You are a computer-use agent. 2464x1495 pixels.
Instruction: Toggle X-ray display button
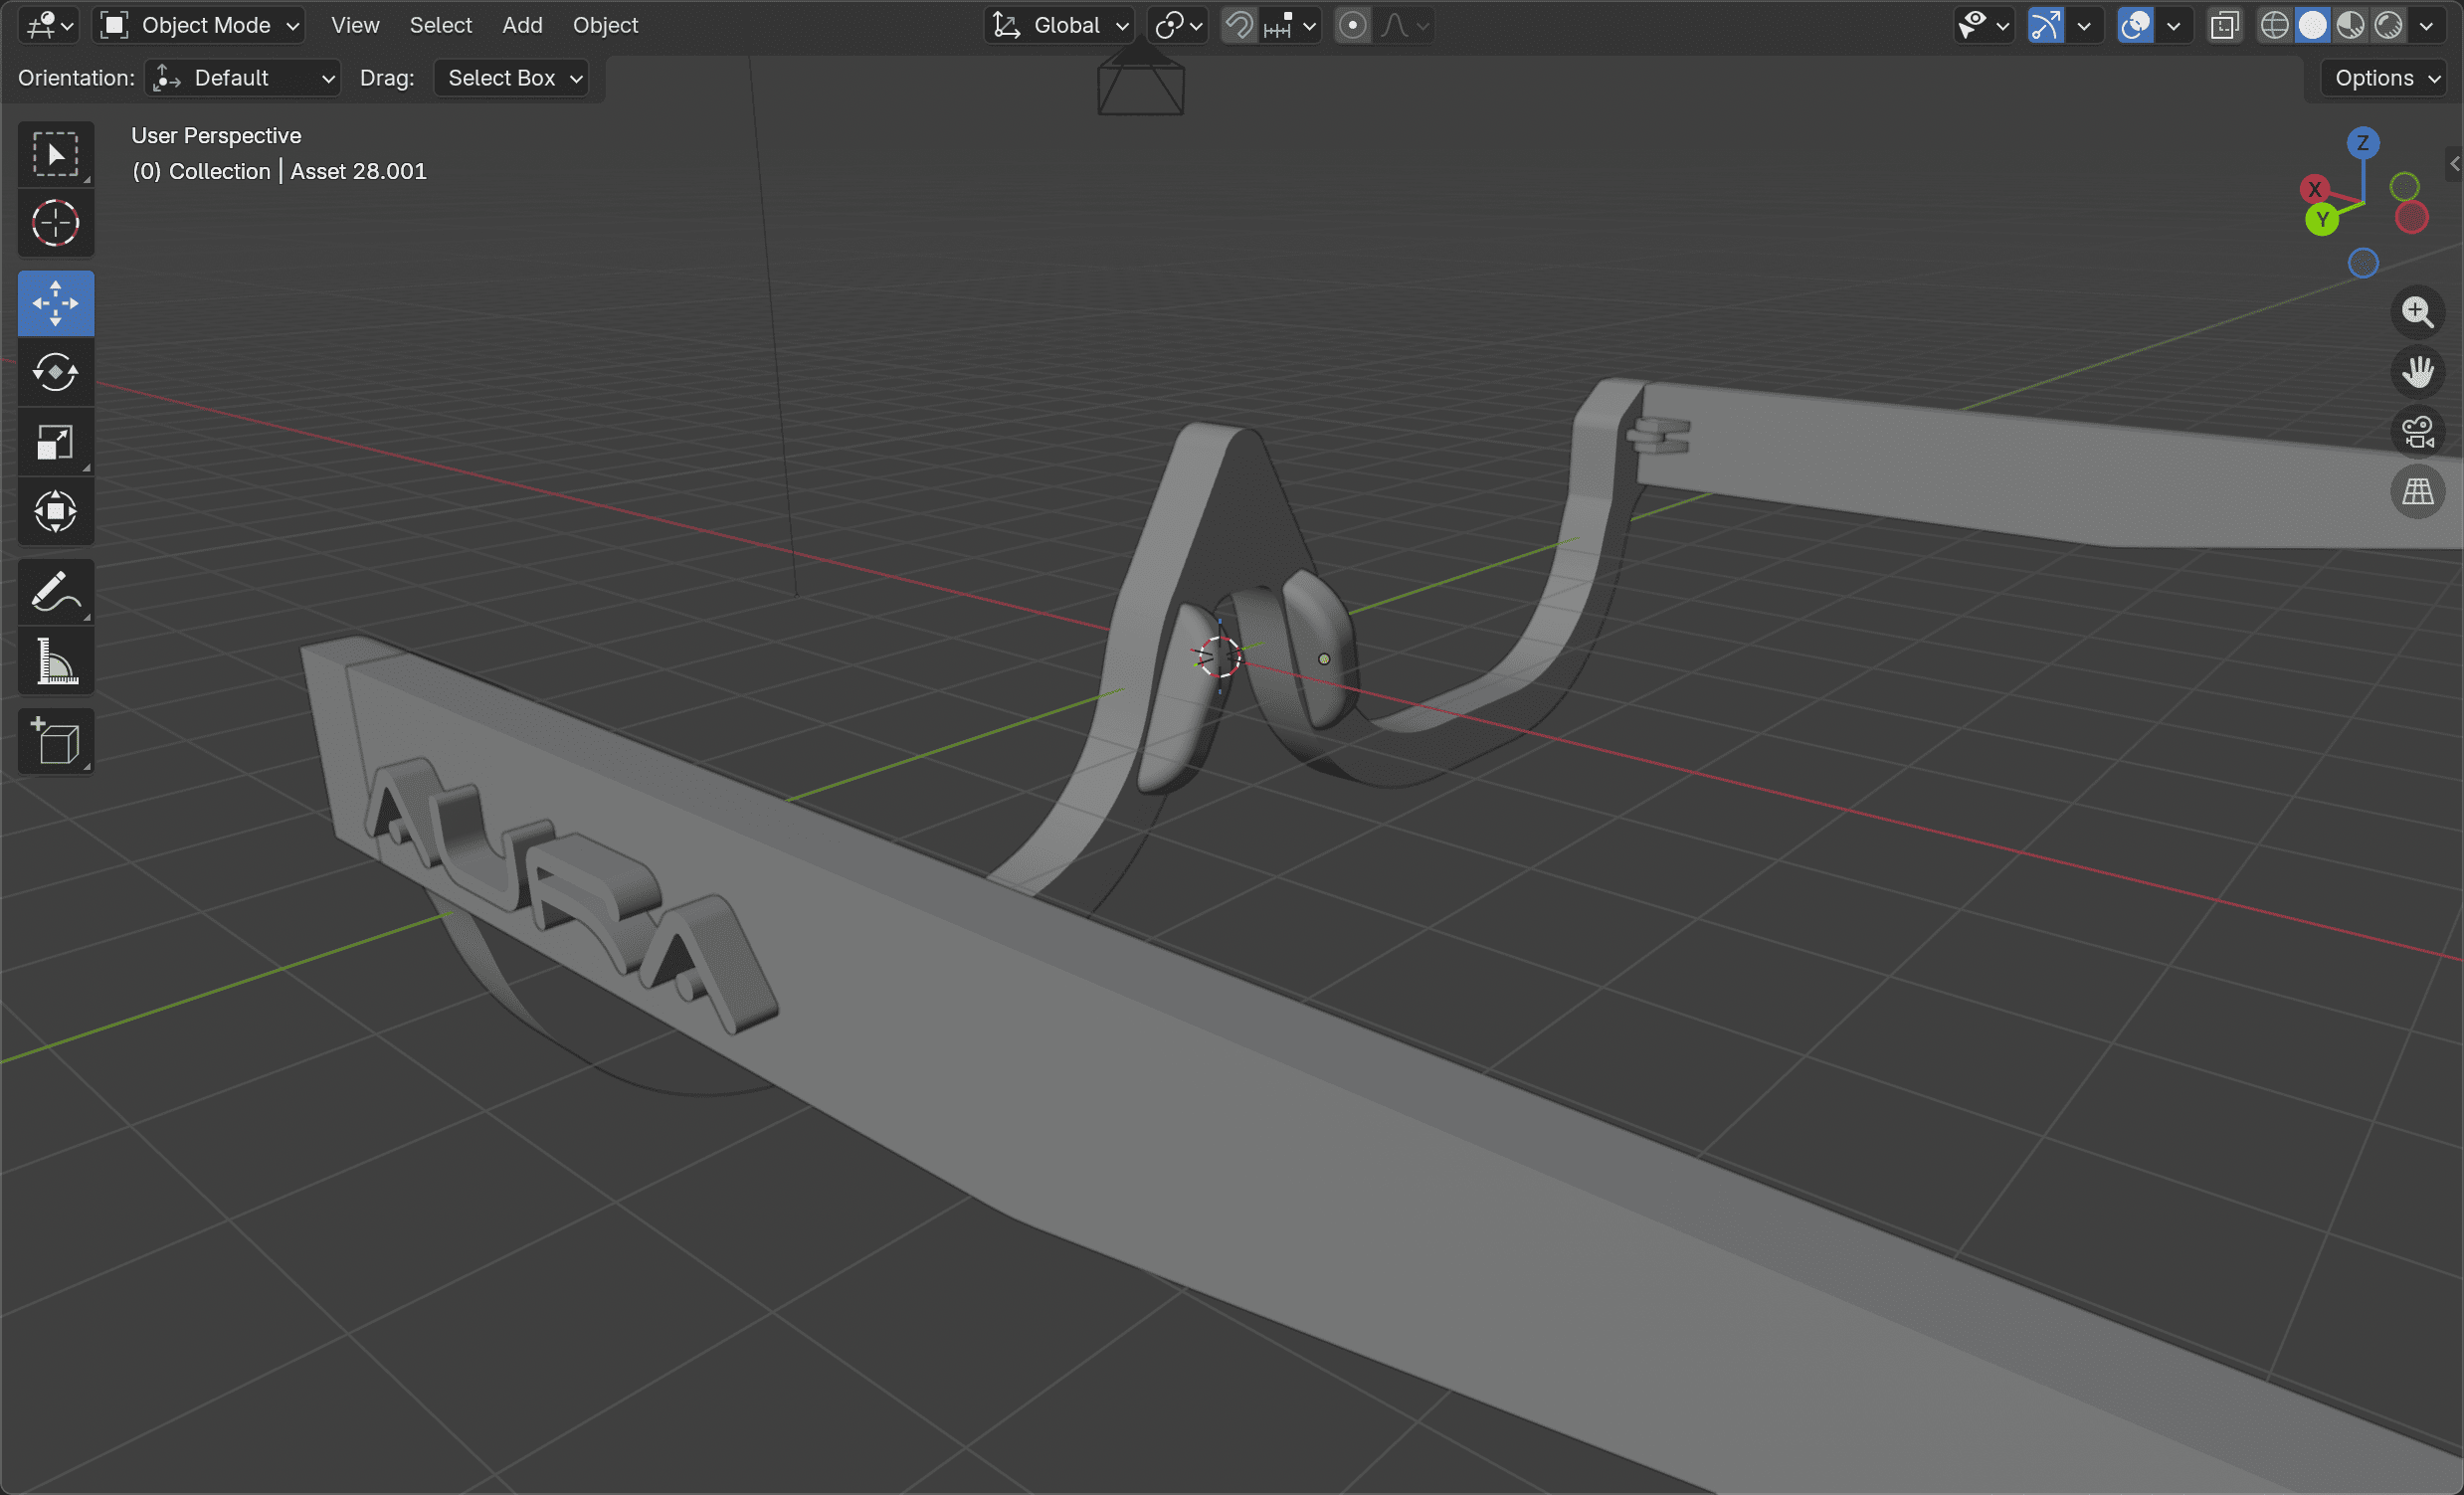pyautogui.click(x=2224, y=25)
